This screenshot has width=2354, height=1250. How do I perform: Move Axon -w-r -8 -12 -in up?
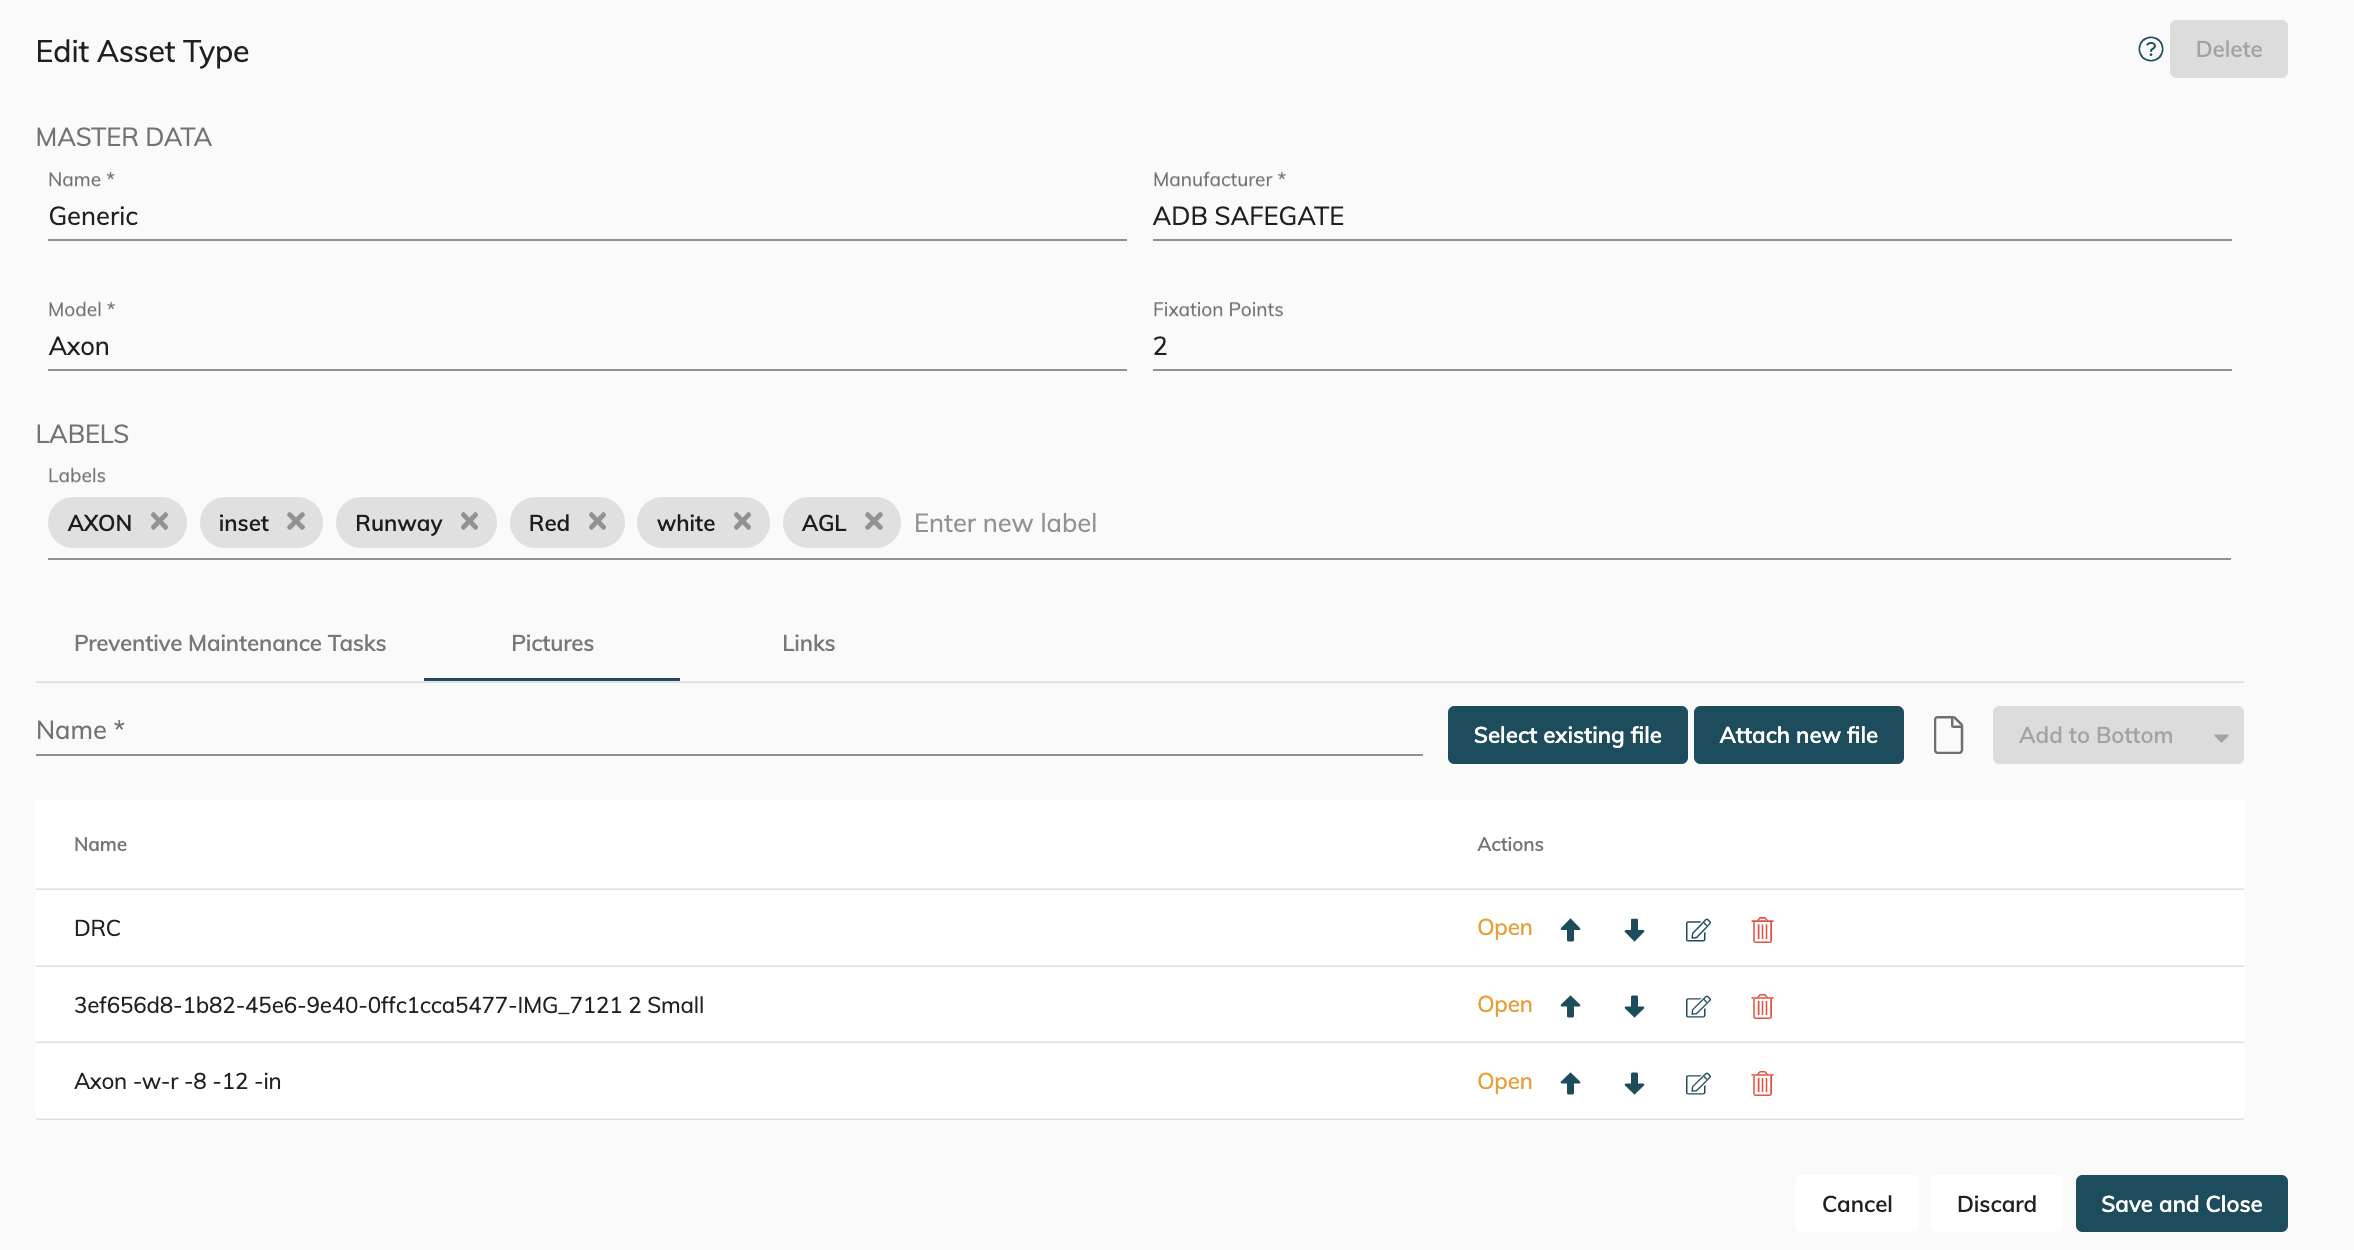[1570, 1083]
